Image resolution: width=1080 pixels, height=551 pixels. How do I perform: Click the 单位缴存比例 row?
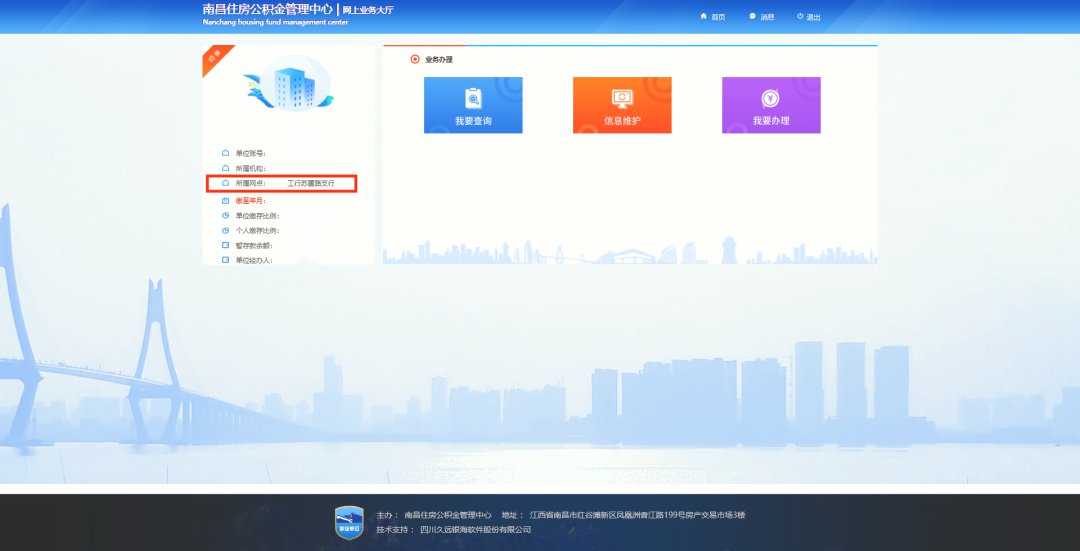(x=257, y=215)
